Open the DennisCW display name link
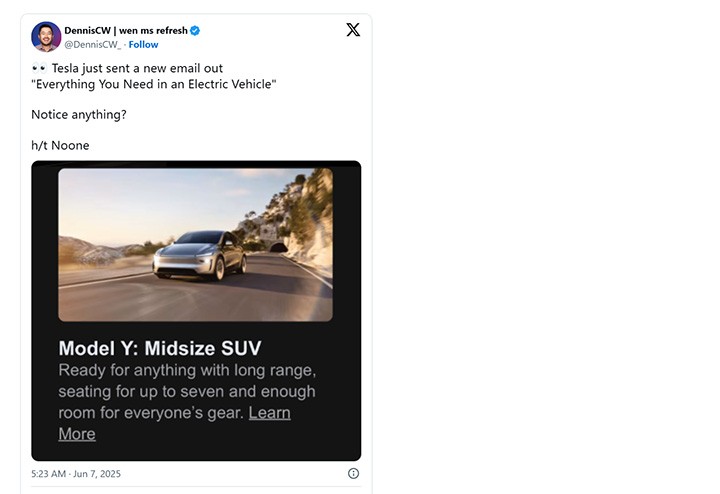This screenshot has height=494, width=720. pos(126,31)
